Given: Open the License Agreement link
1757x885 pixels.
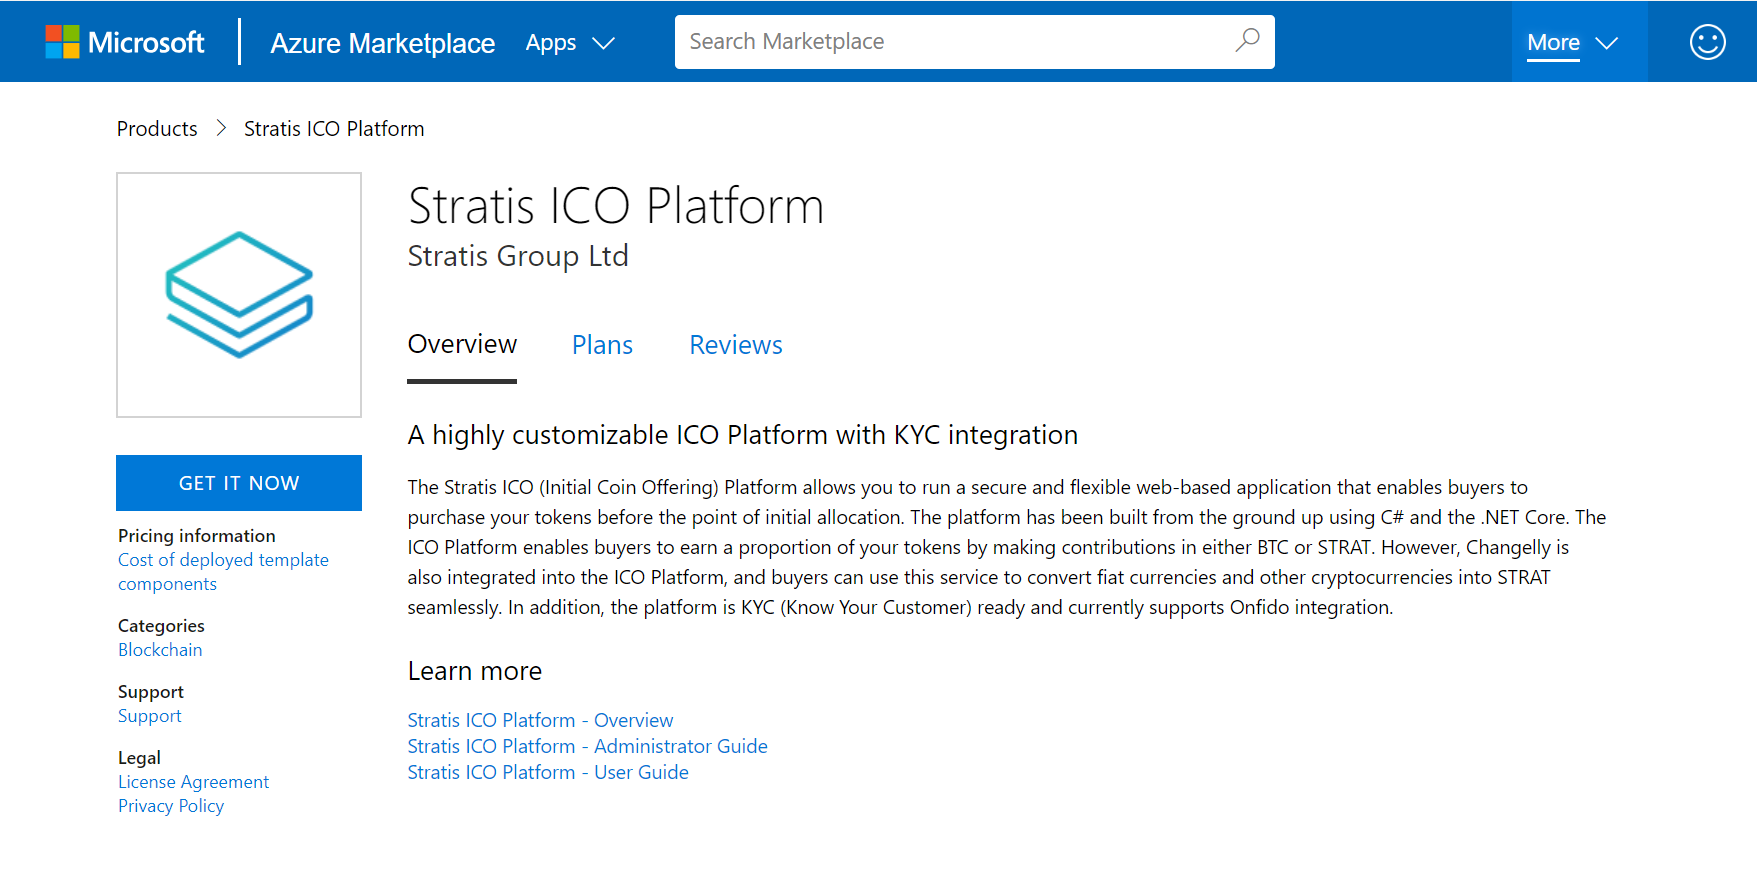Looking at the screenshot, I should pos(193,782).
